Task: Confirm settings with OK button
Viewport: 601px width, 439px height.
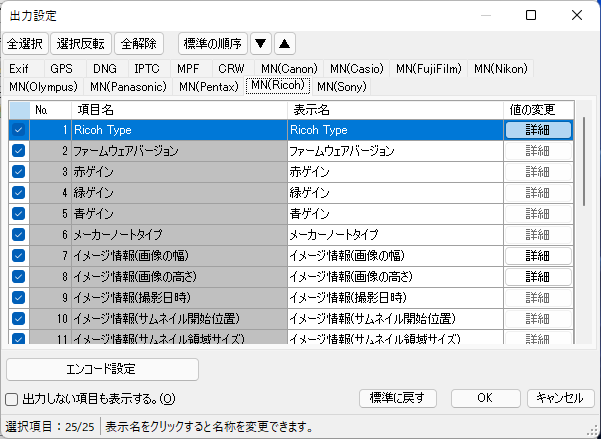Action: 486,398
